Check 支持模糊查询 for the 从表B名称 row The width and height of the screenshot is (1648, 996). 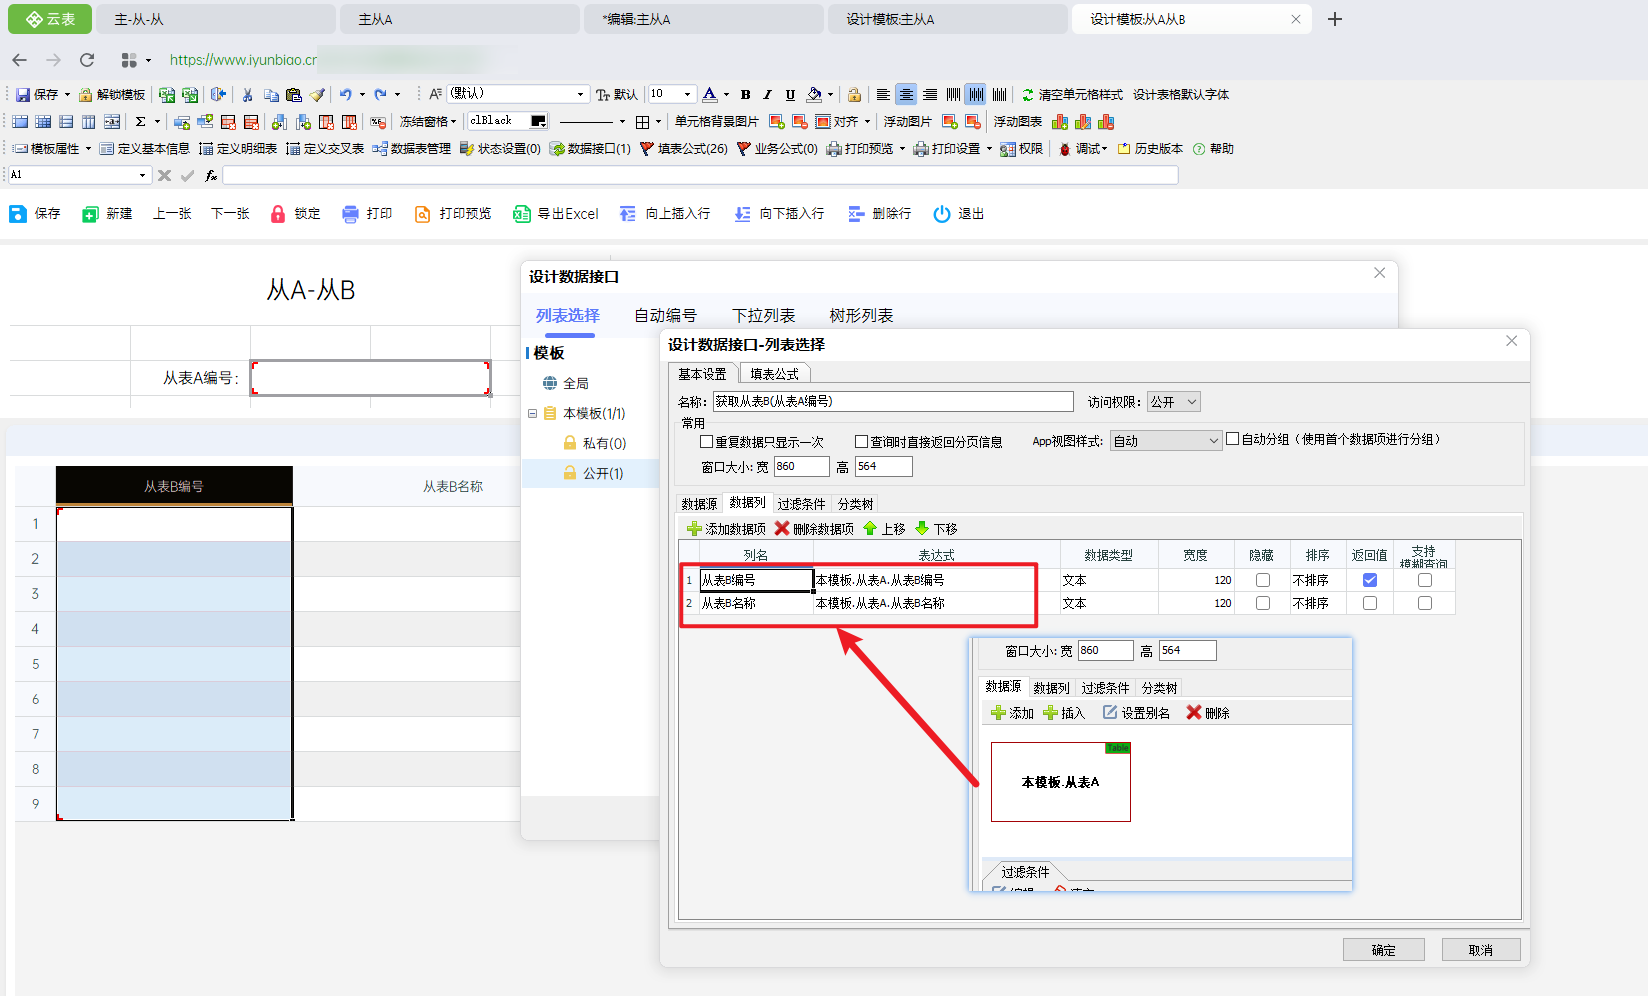(x=1425, y=603)
